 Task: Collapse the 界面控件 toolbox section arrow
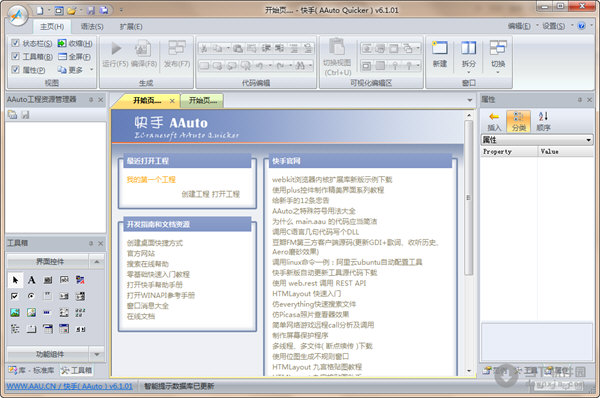(97, 262)
